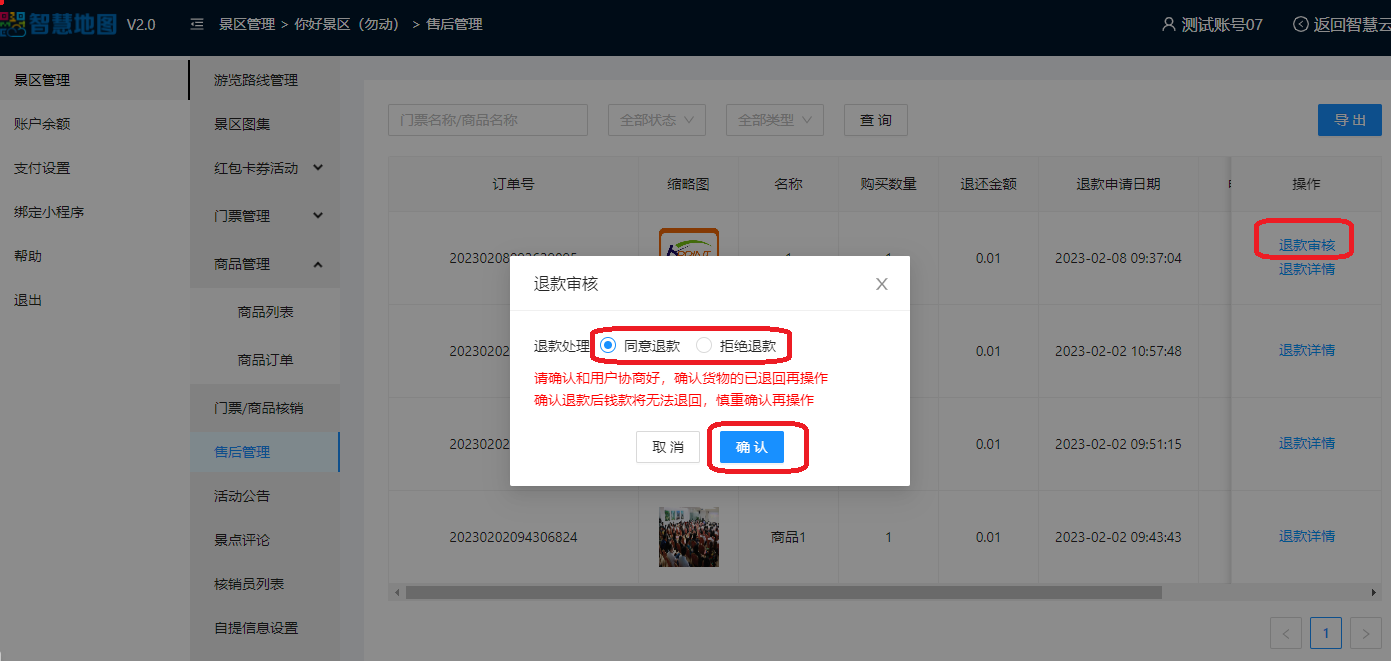
Task: Select the 拒绝退款 radio option
Action: [704, 346]
